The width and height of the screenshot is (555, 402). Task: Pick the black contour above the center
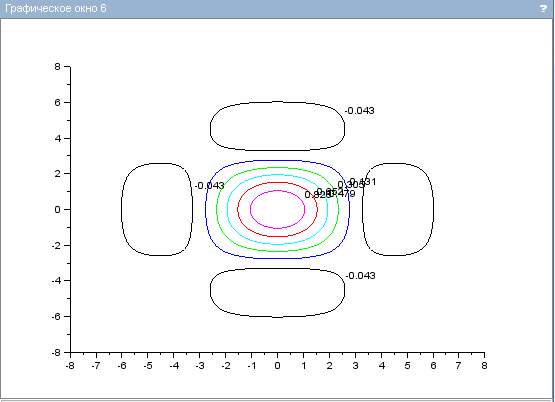[x=278, y=126]
